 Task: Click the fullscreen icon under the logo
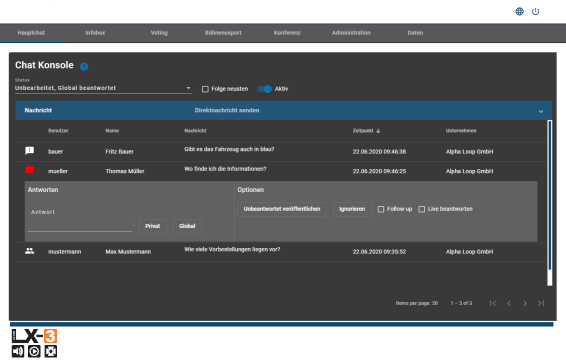click(x=51, y=351)
